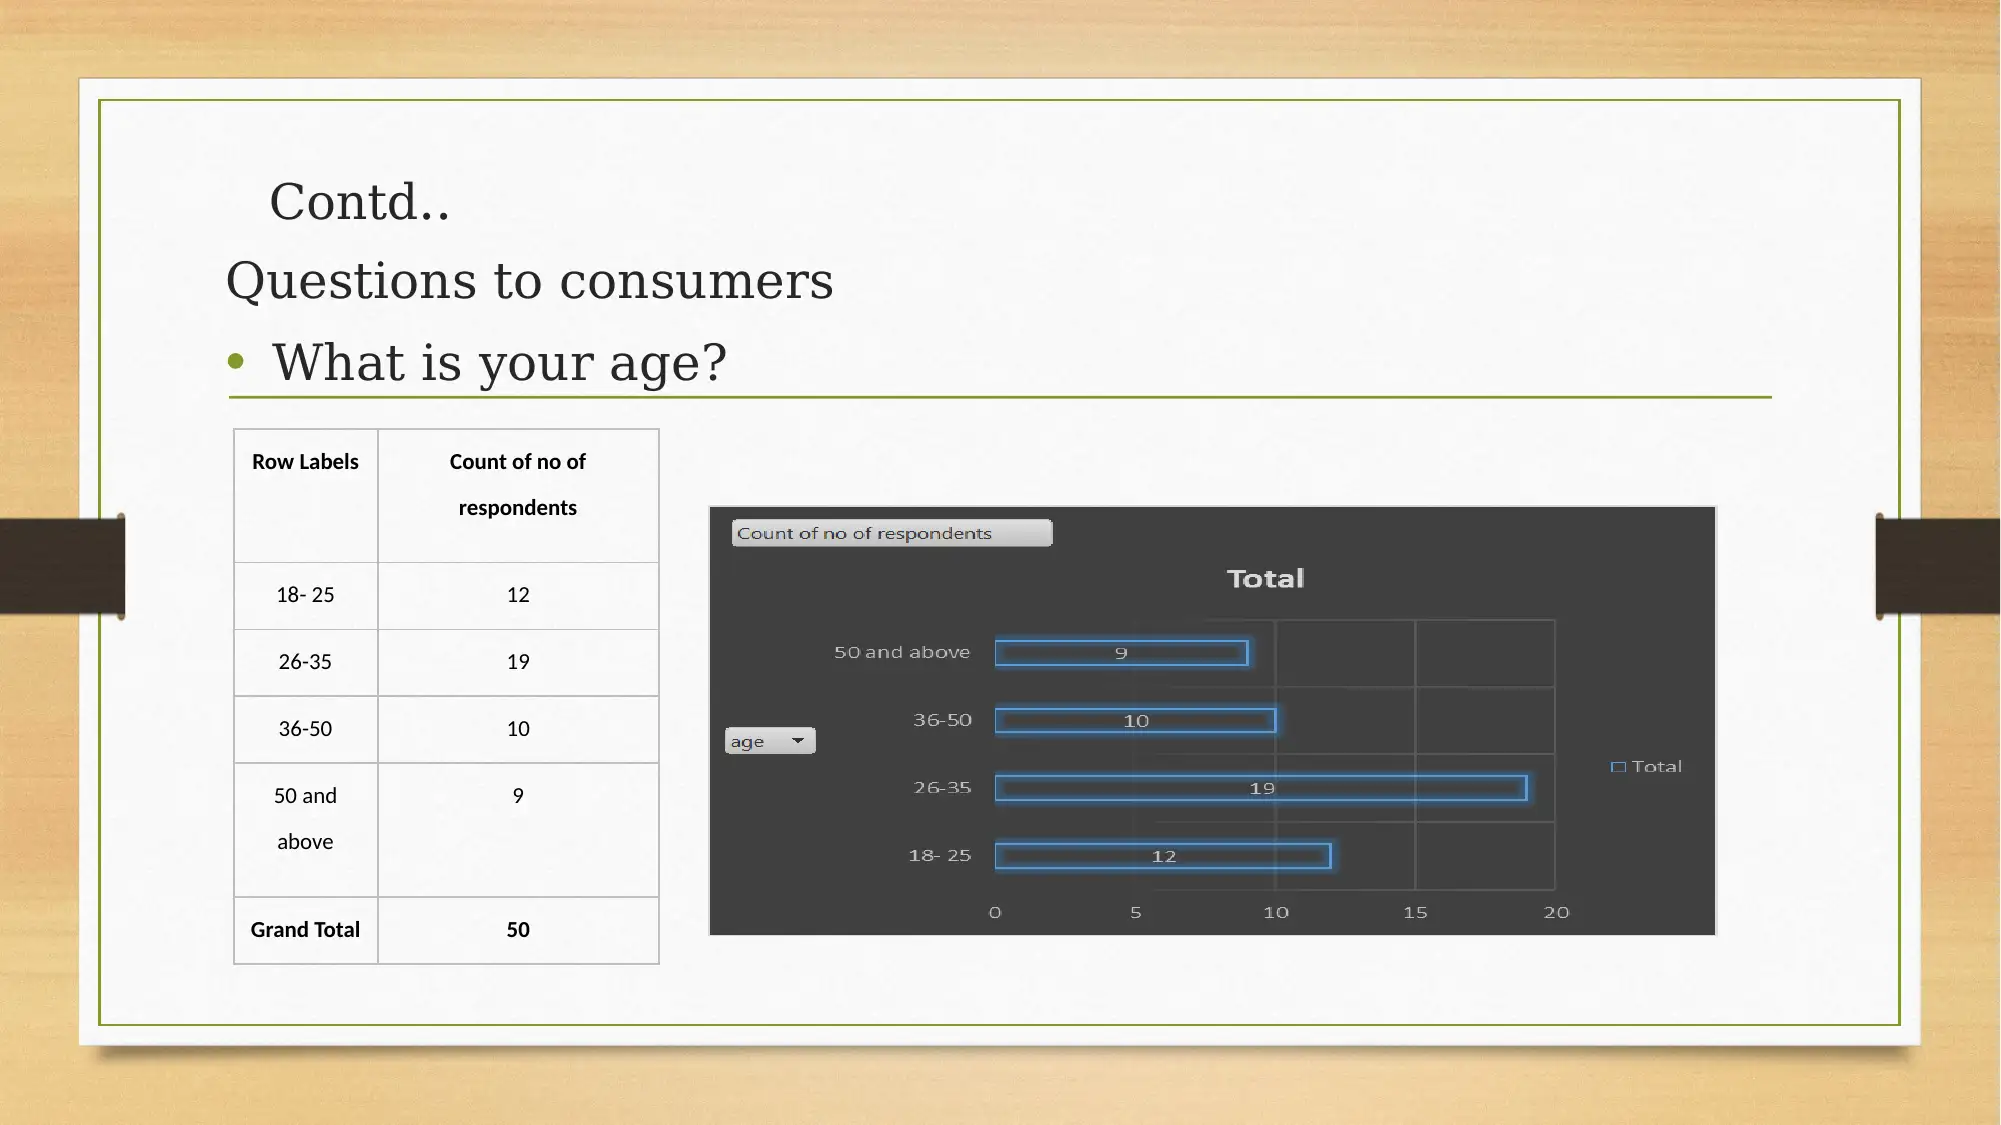This screenshot has width=2001, height=1125.
Task: Toggle the Total legend checkbox in chart
Action: click(1618, 765)
